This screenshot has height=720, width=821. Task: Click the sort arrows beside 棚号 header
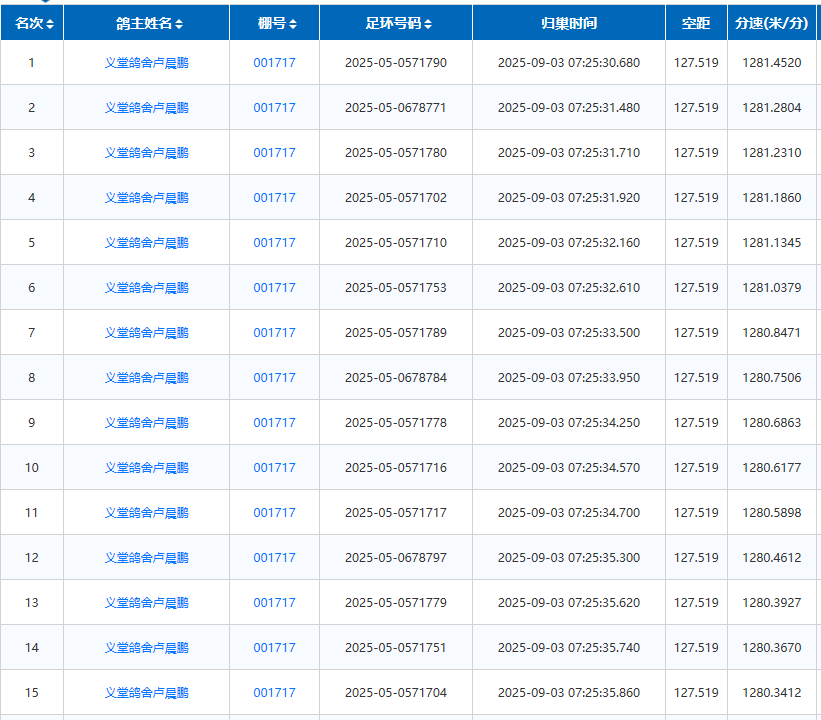click(293, 23)
